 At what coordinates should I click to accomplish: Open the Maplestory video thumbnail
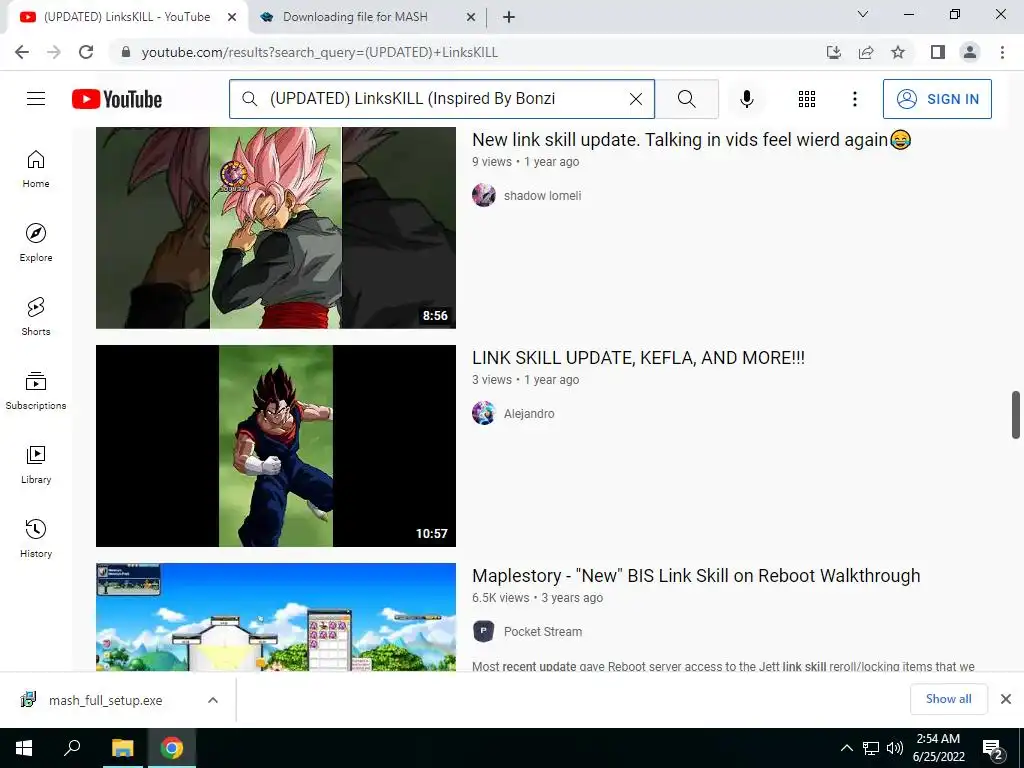[276, 616]
